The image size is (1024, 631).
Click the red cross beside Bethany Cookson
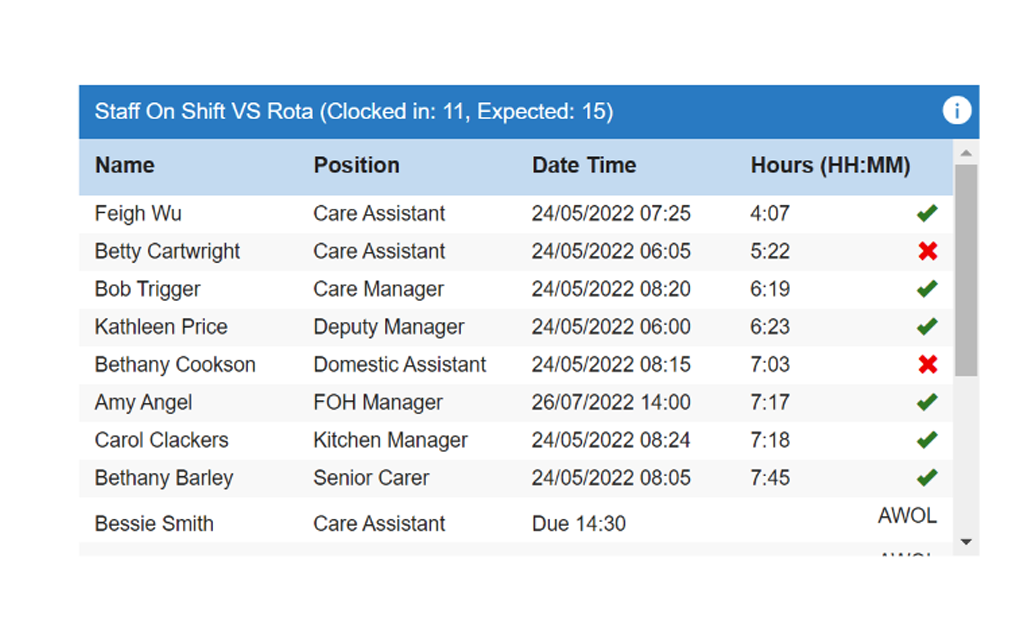(926, 364)
